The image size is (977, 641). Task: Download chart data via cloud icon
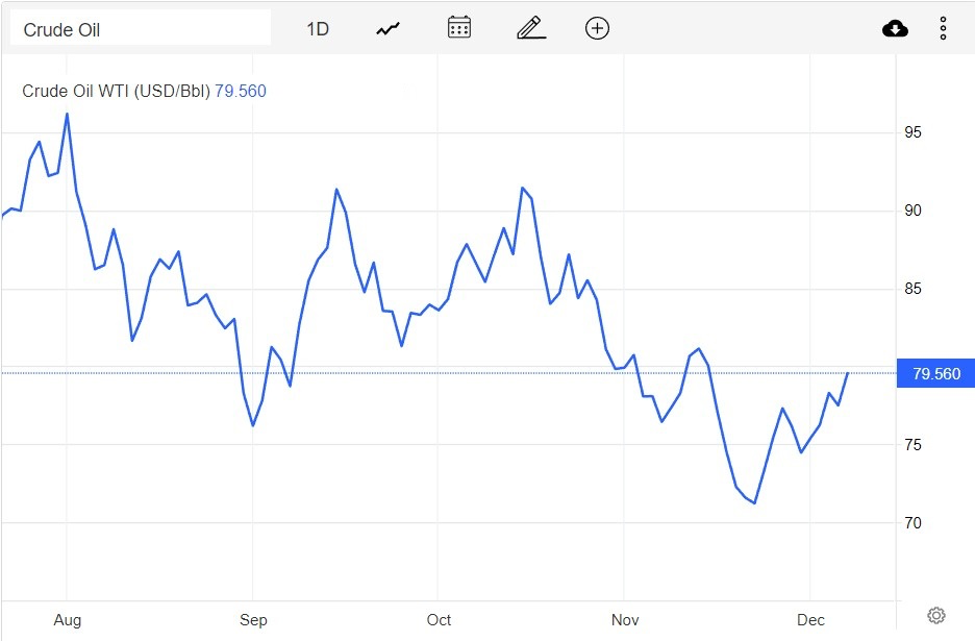[895, 28]
